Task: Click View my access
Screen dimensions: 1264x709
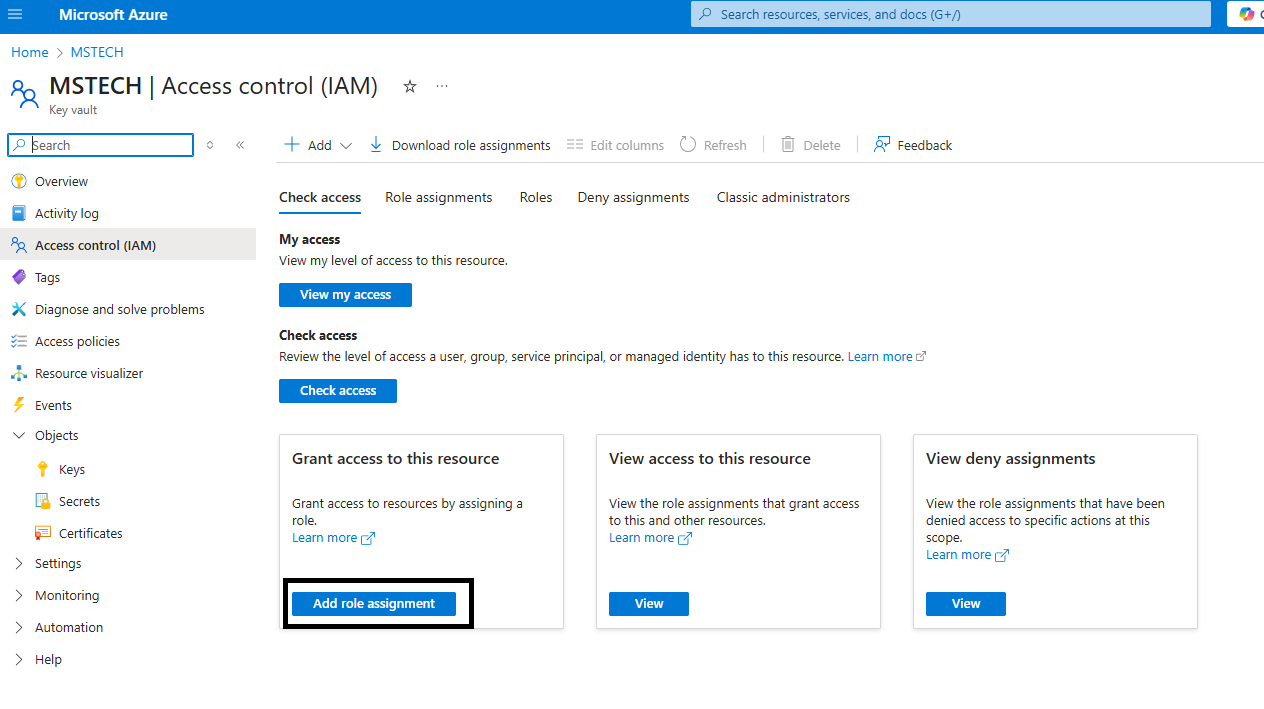Action: (x=345, y=294)
